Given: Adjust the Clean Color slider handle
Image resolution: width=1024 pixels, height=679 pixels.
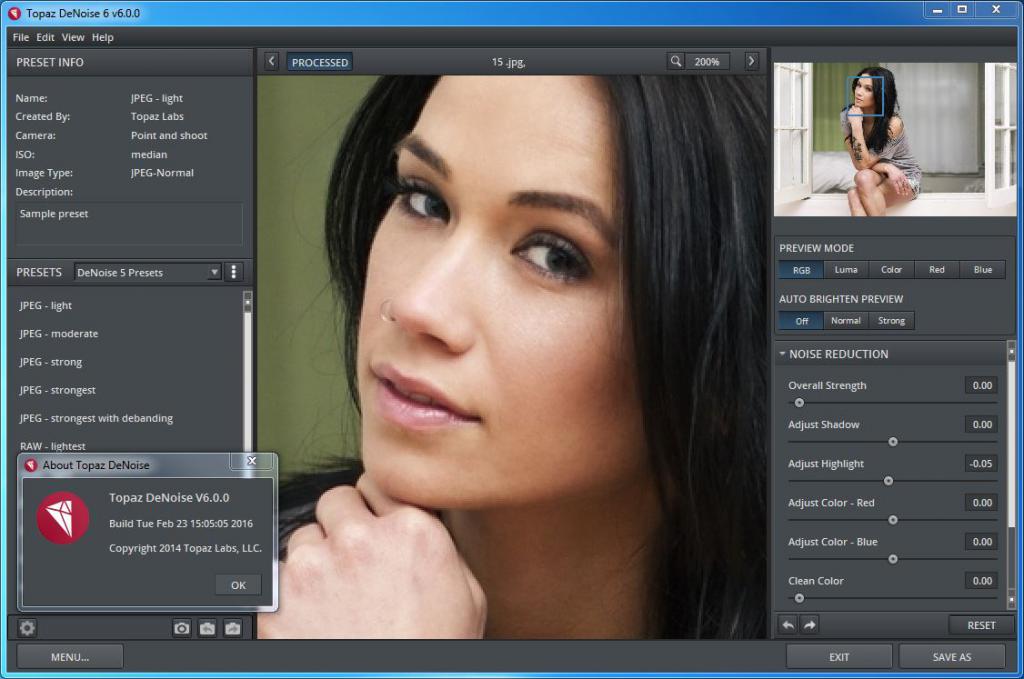Looking at the screenshot, I should pos(799,598).
